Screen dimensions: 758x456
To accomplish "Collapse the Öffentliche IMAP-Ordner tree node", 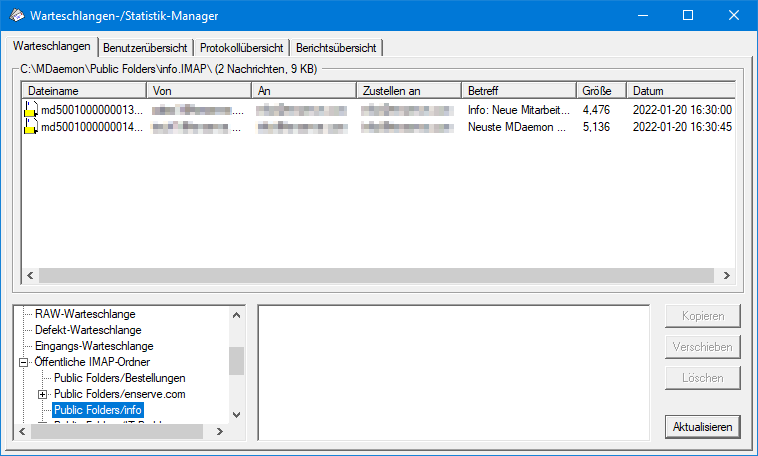I will coord(23,362).
